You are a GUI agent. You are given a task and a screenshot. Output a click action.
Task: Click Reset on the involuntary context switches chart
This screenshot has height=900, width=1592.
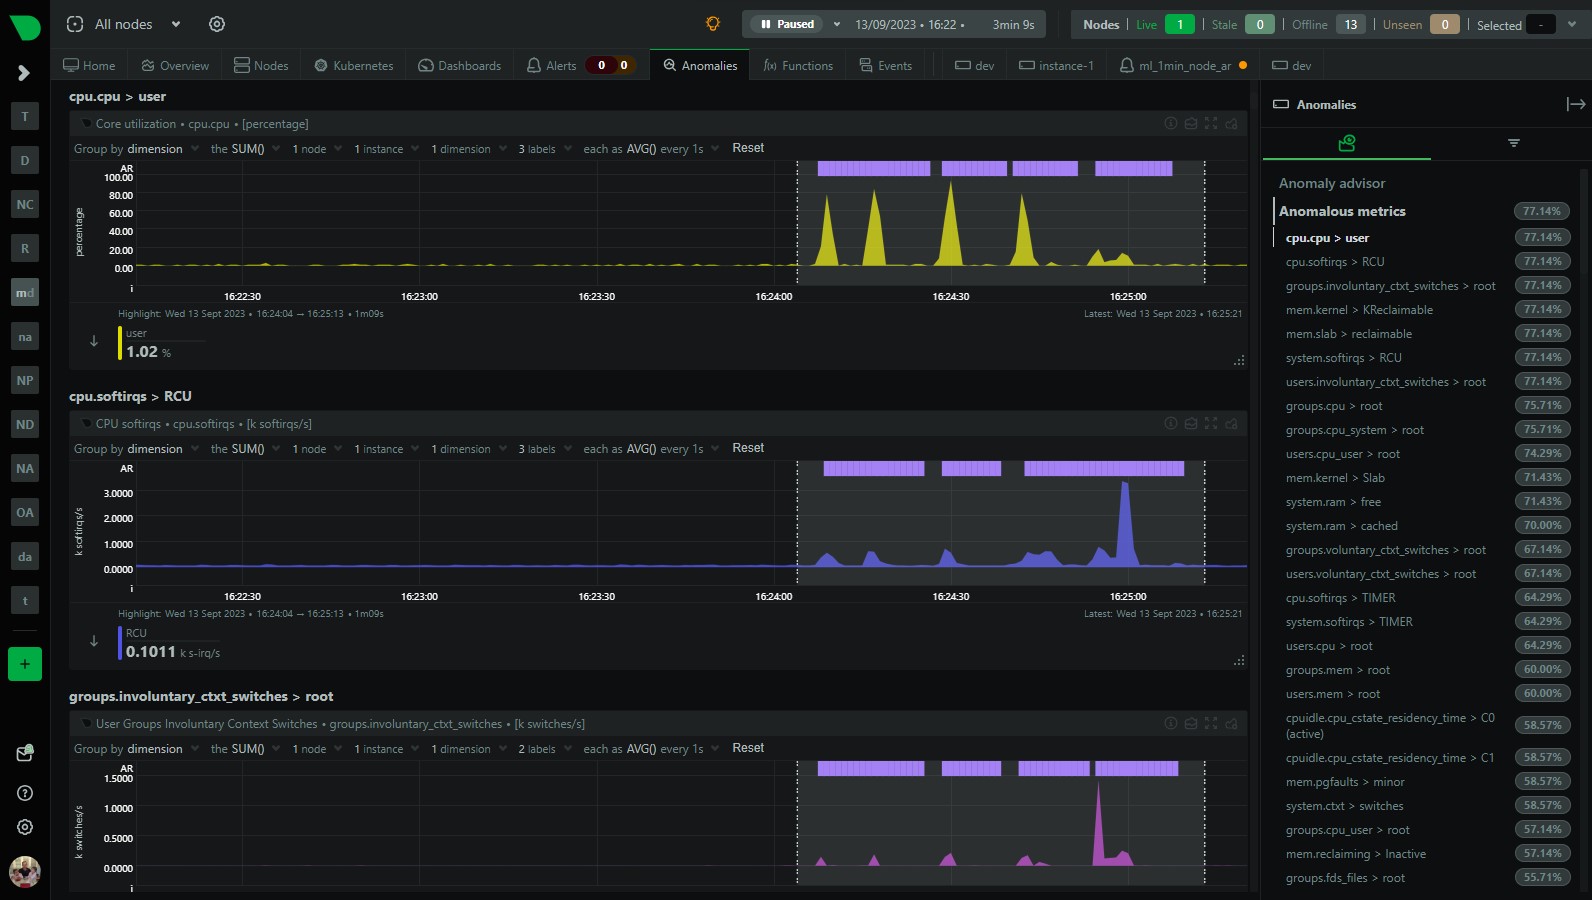pyautogui.click(x=747, y=748)
